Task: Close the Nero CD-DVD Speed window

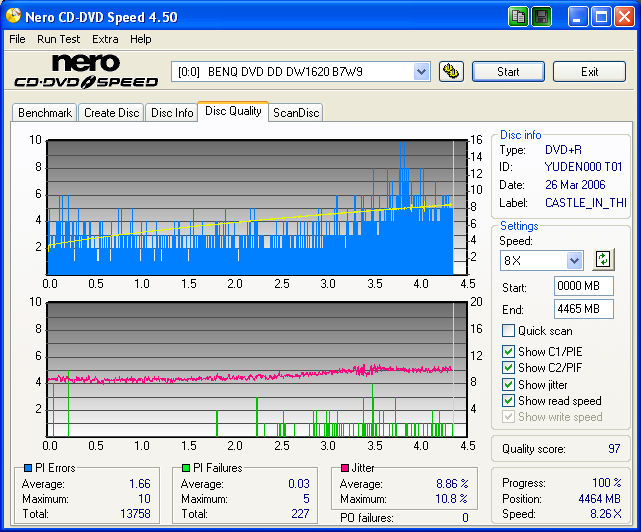Action: (x=624, y=17)
